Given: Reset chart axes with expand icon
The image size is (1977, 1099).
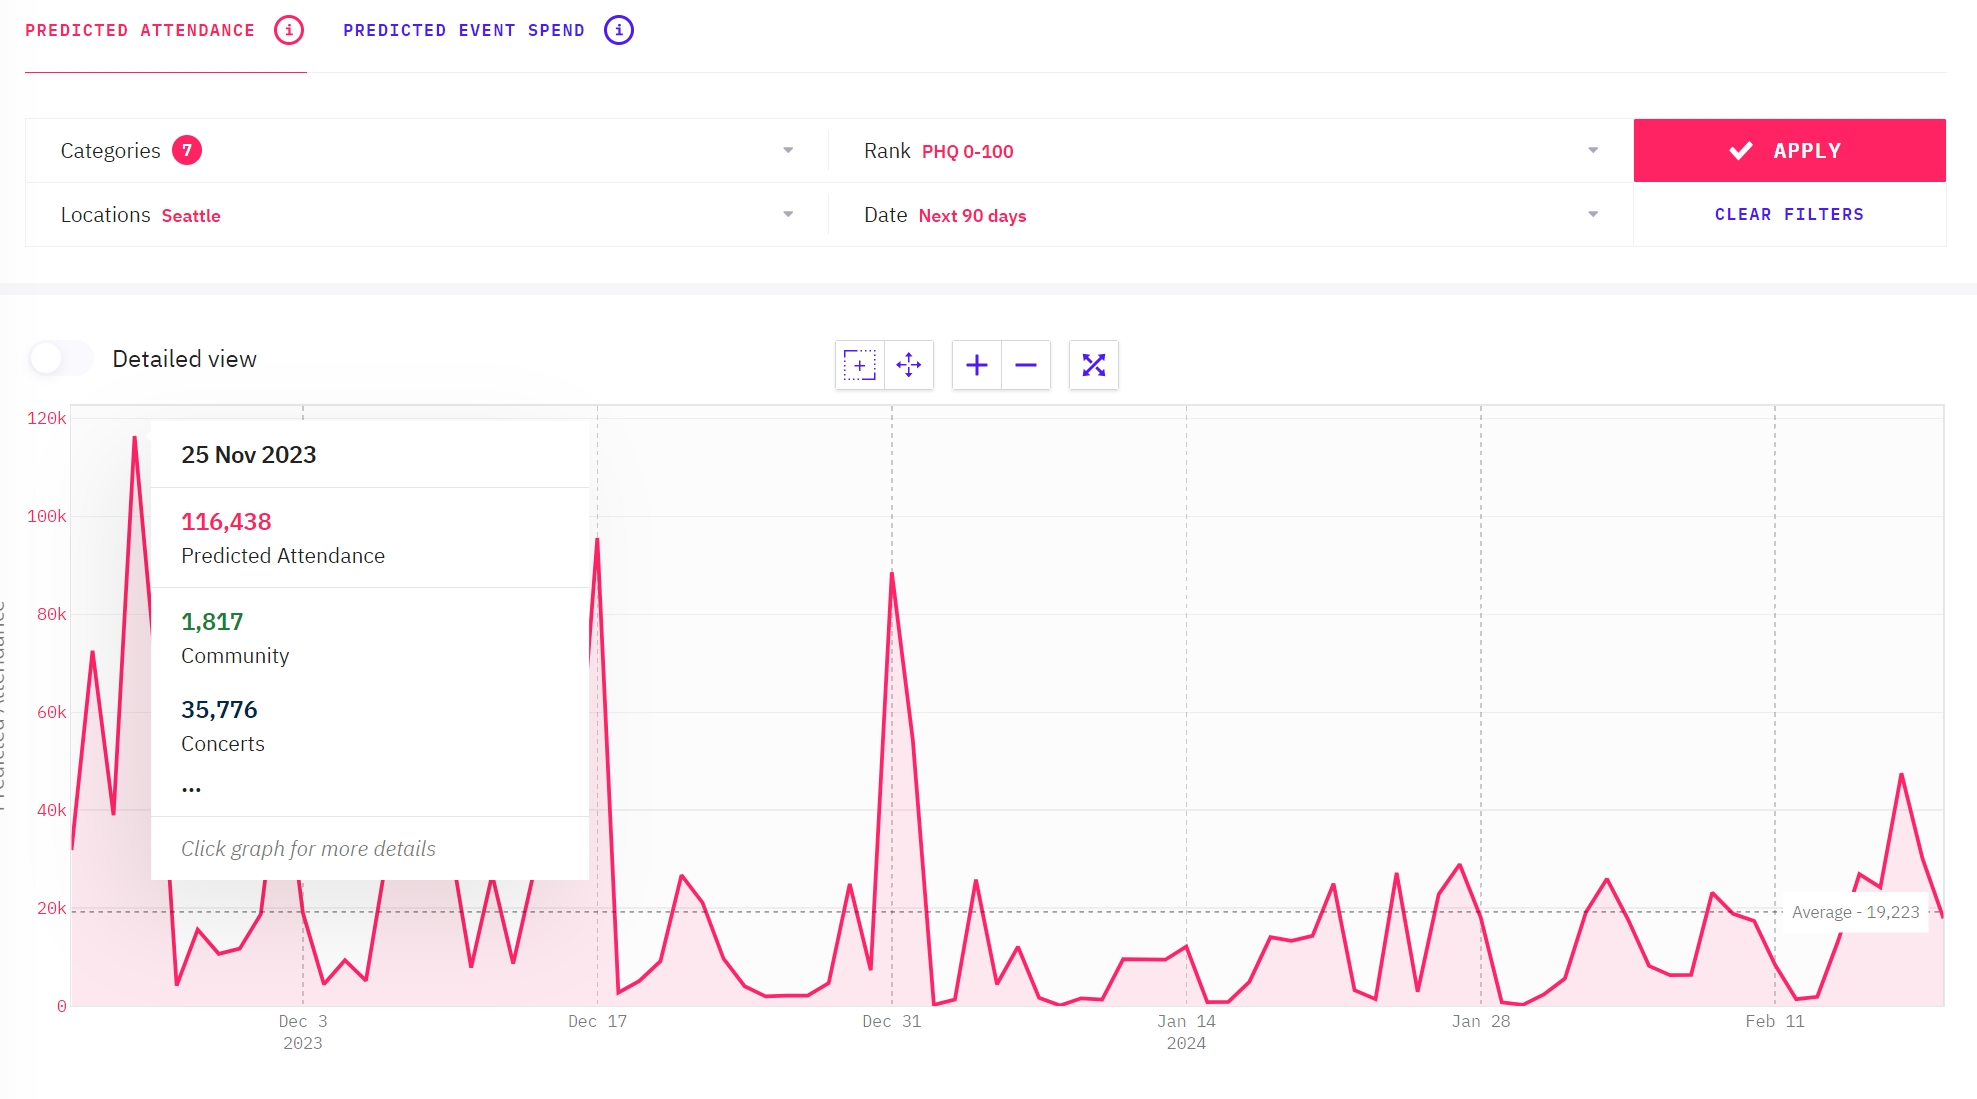Looking at the screenshot, I should [x=1094, y=365].
